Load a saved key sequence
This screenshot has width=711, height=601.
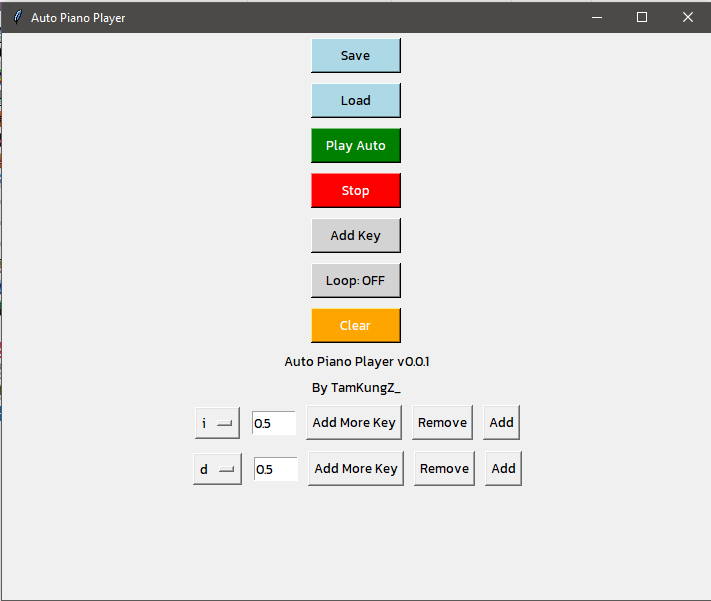pos(356,100)
